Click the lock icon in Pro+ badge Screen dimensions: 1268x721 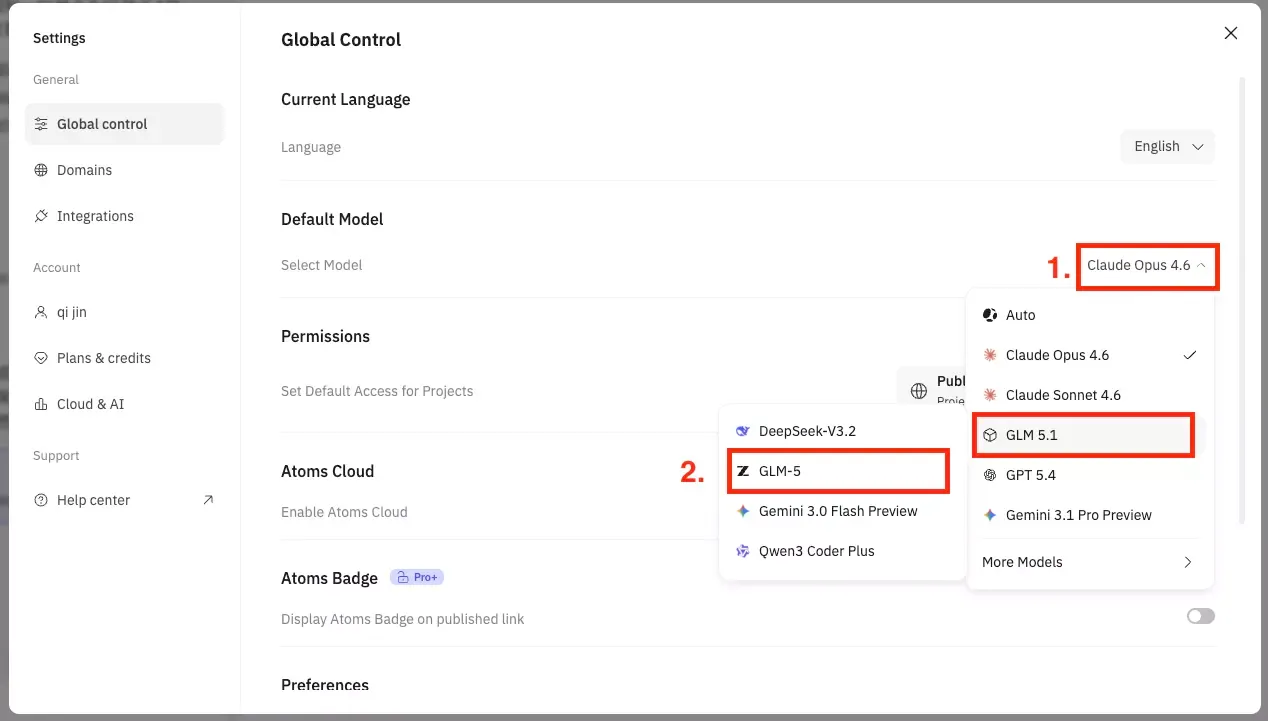coord(403,577)
